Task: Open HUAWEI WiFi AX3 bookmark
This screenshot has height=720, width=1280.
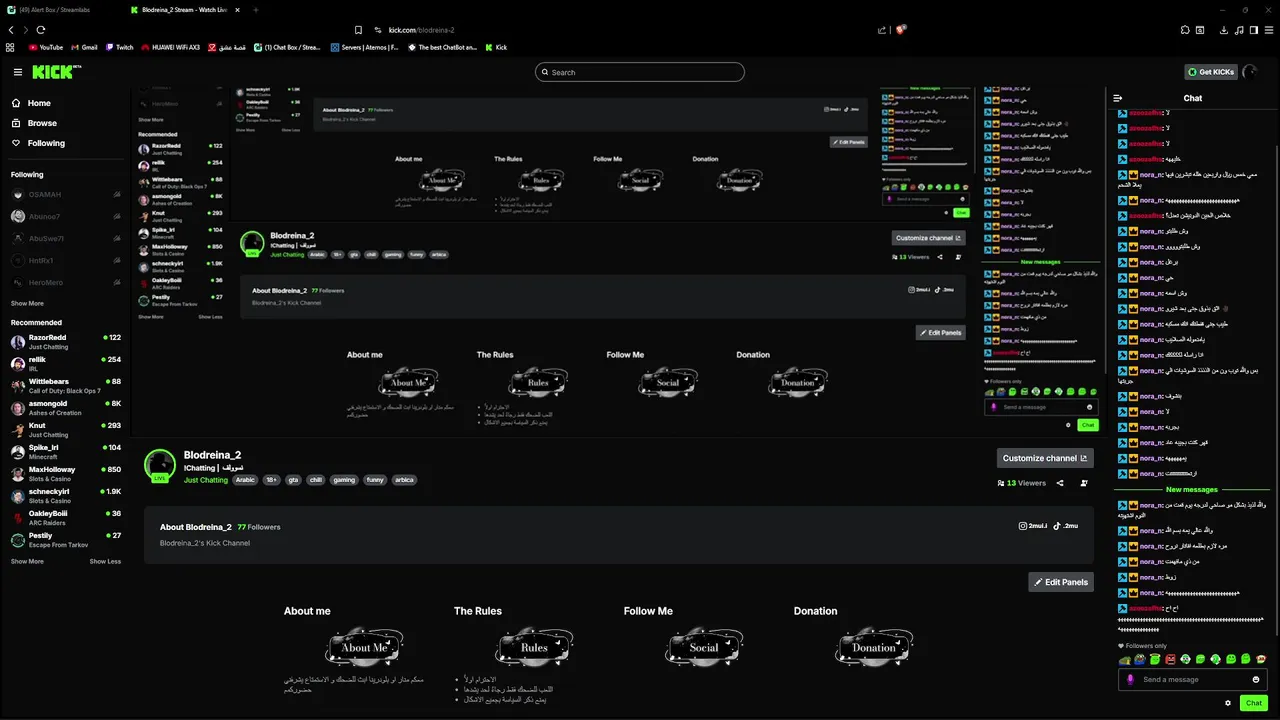Action: tap(171, 47)
